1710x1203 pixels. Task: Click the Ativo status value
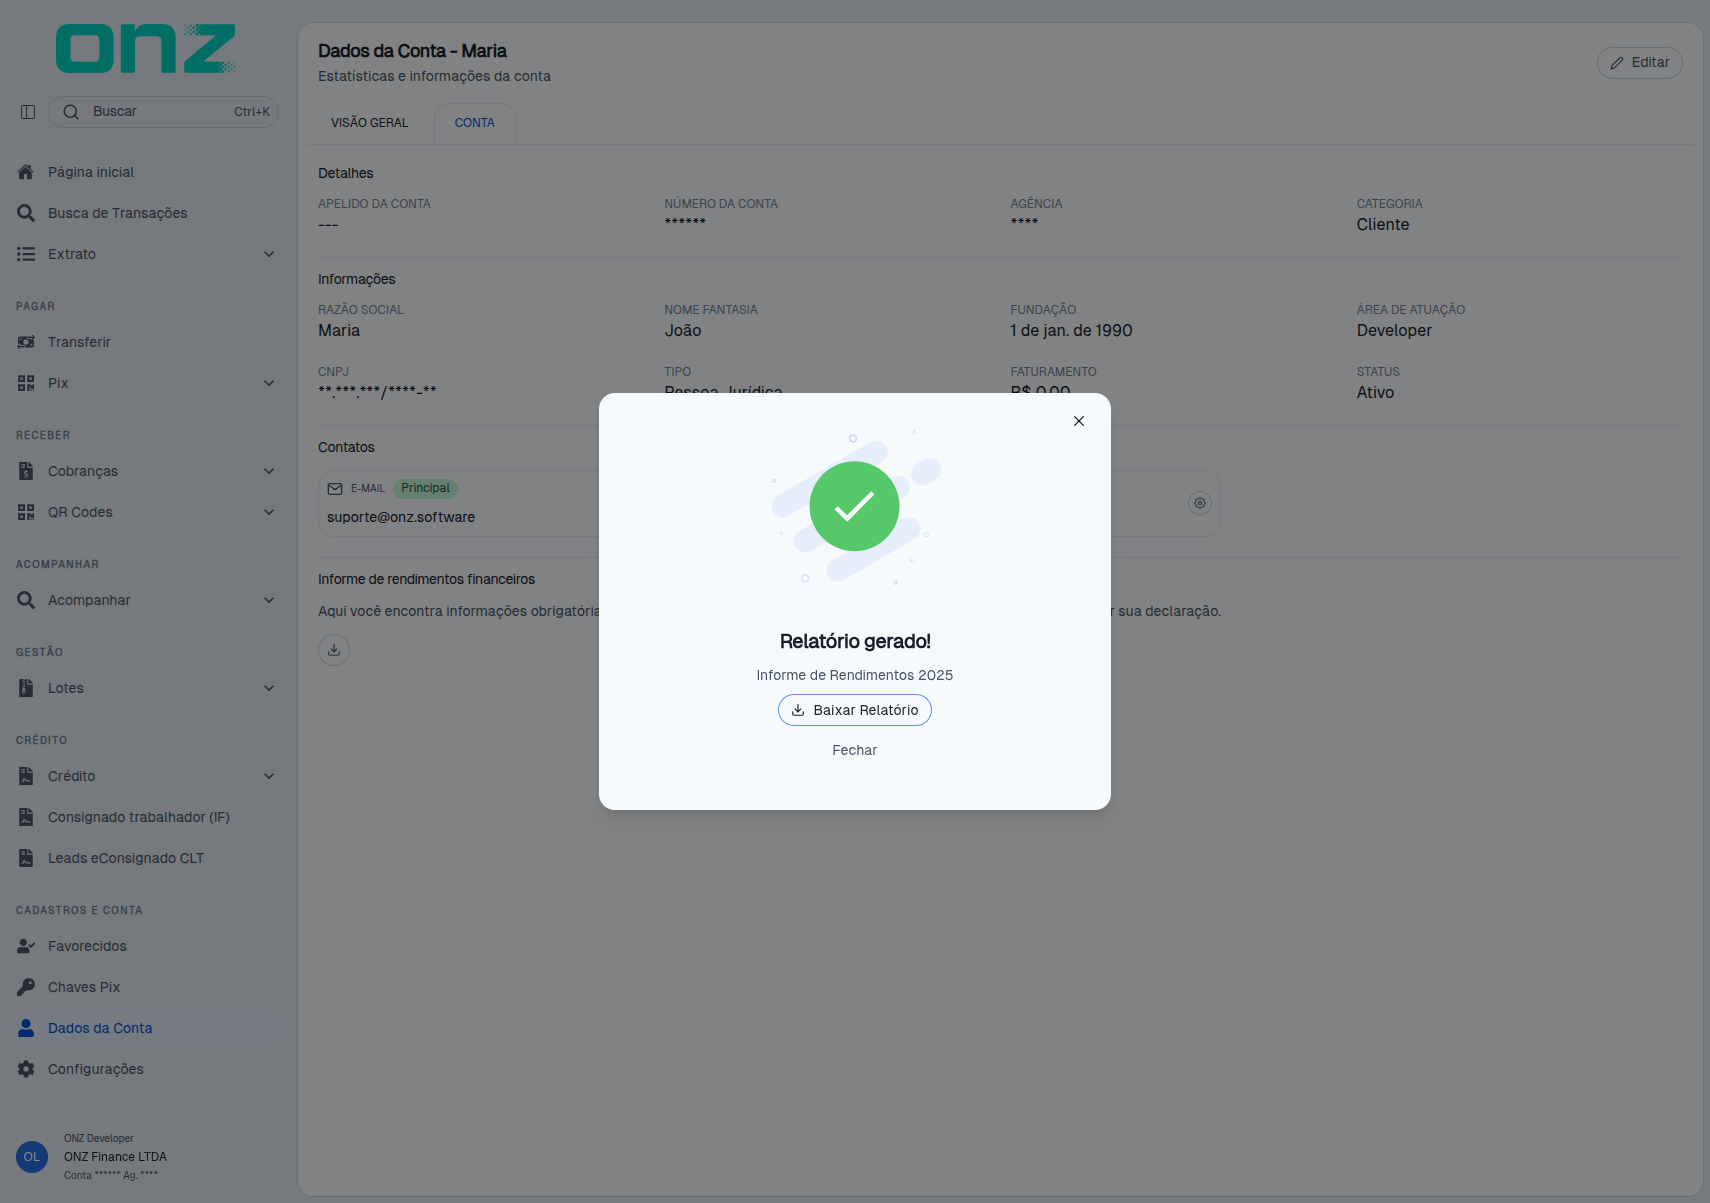click(1375, 393)
